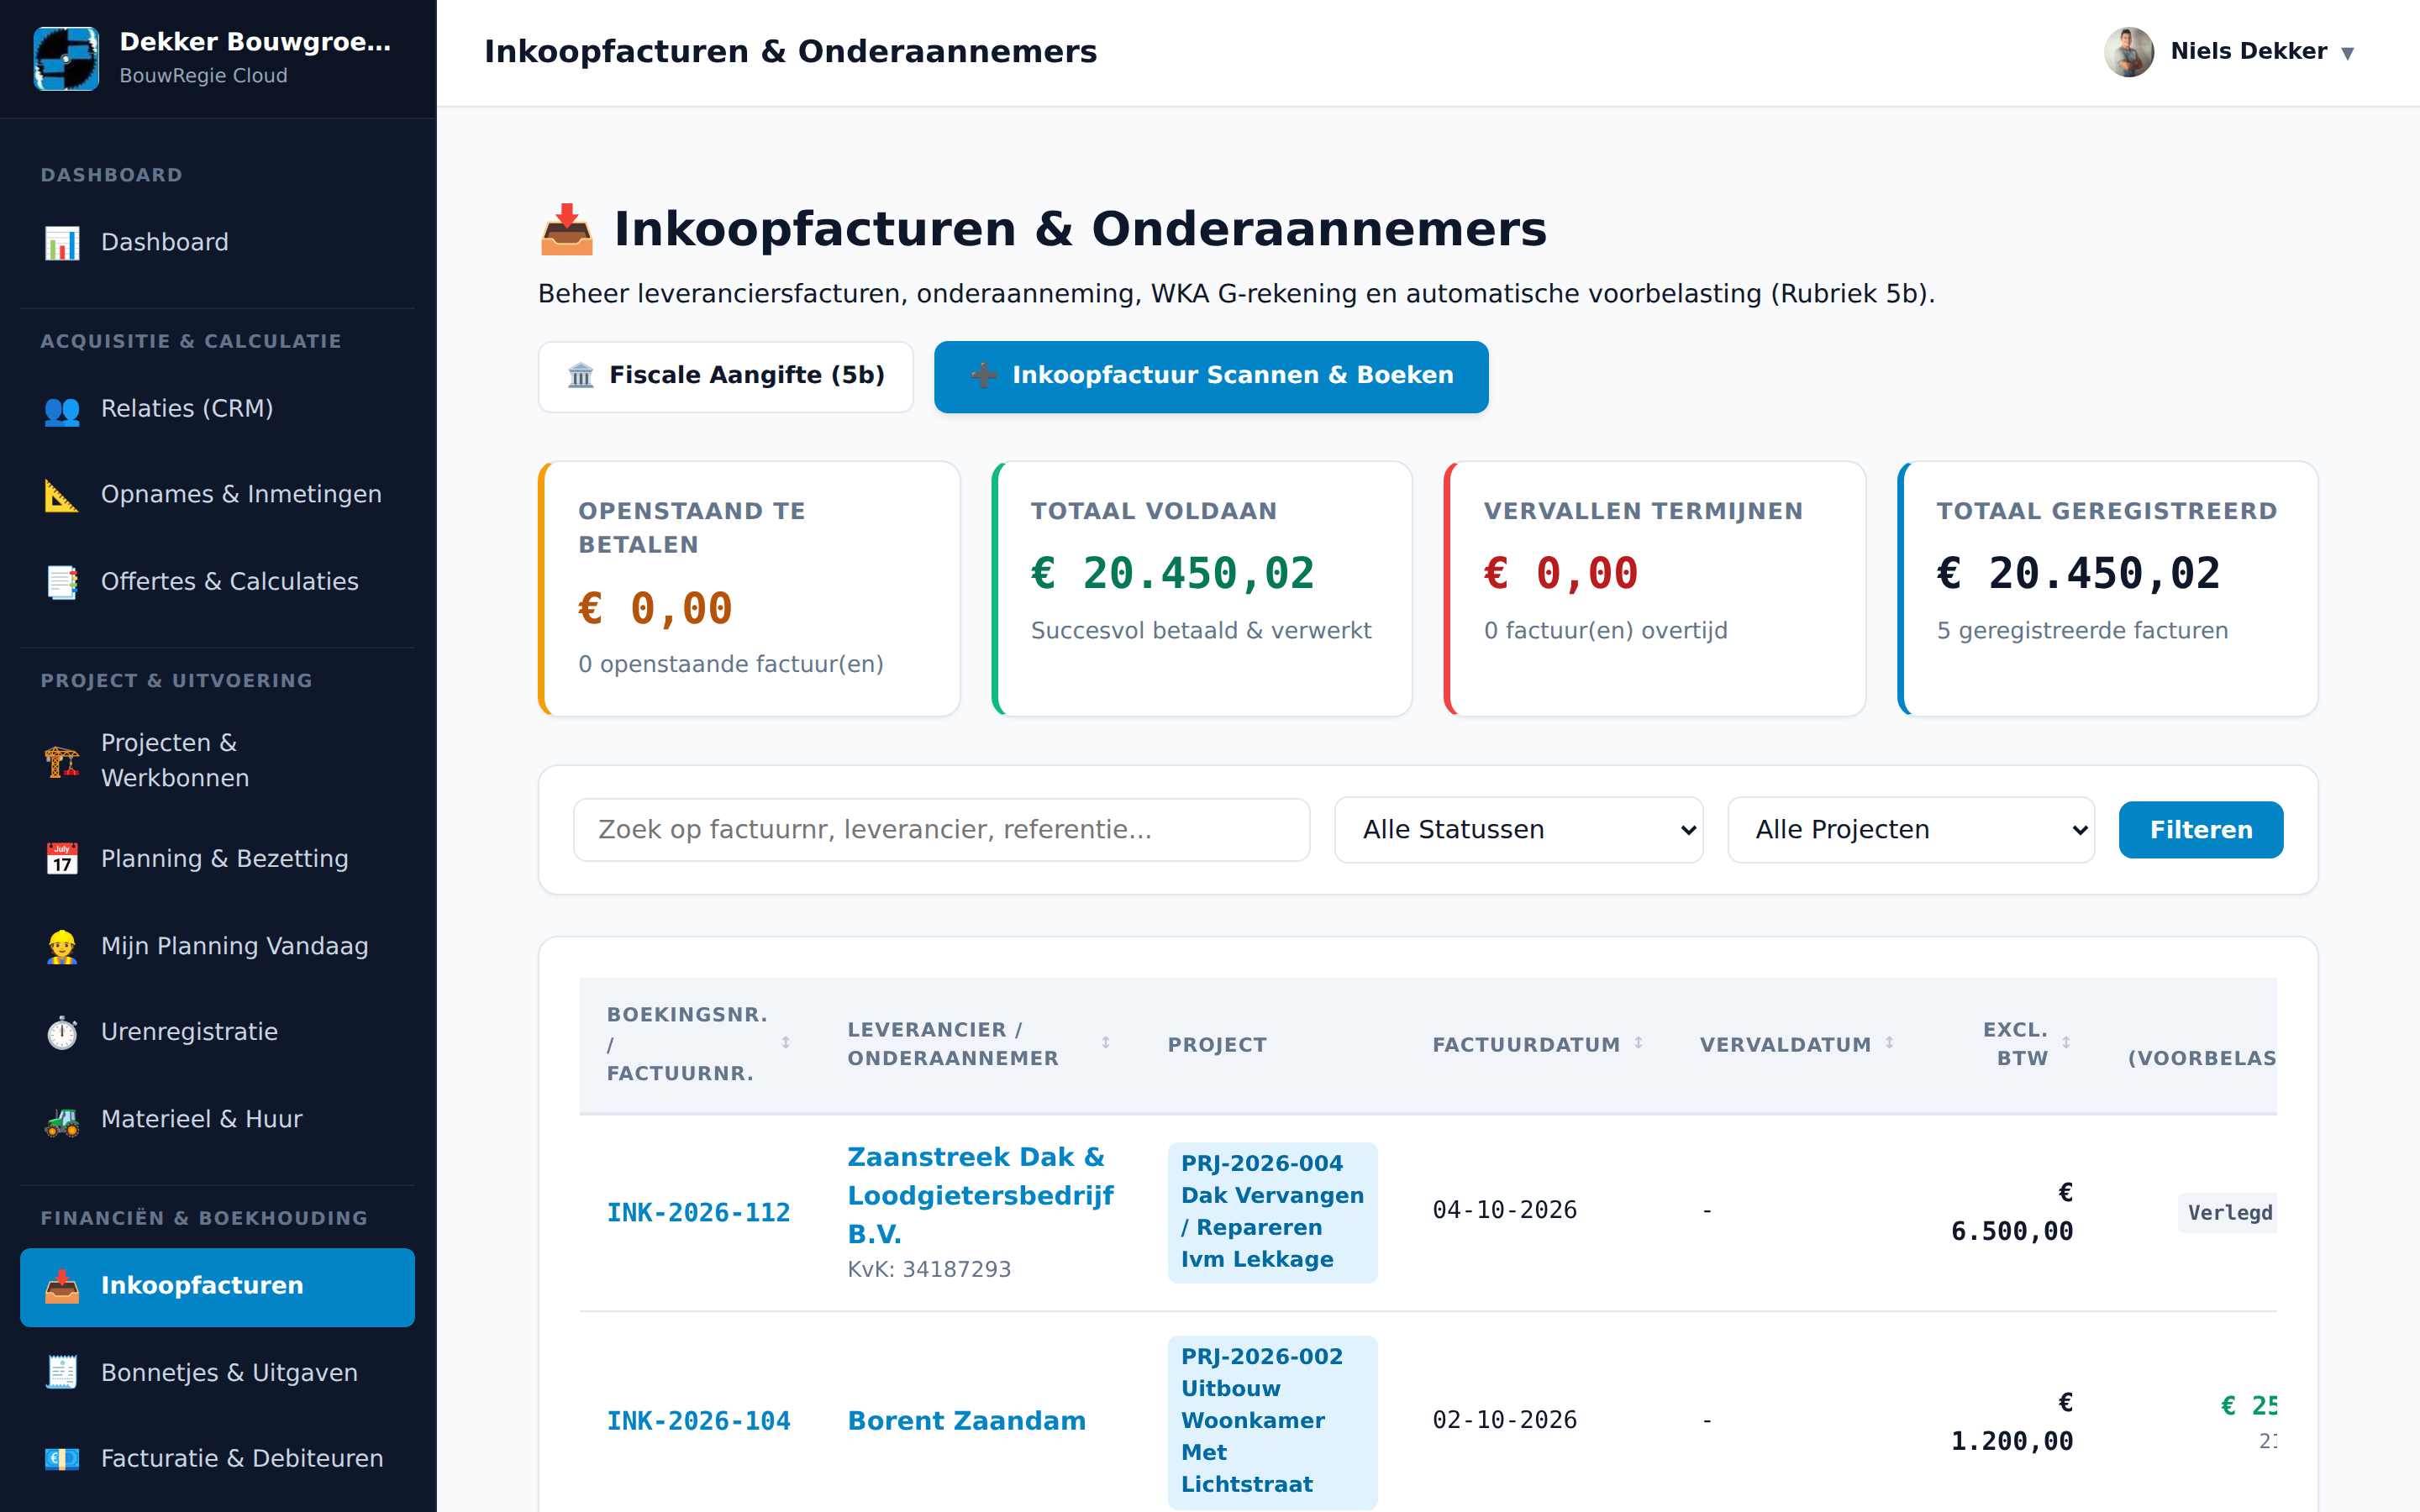Click the bank building icon on Fiscale Aangifte
The width and height of the screenshot is (2420, 1512).
(581, 376)
